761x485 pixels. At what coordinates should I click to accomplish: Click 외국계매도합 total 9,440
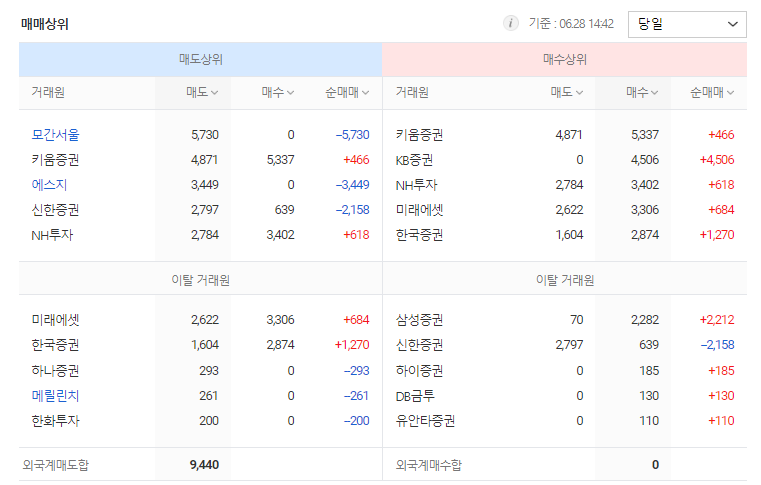(x=204, y=465)
